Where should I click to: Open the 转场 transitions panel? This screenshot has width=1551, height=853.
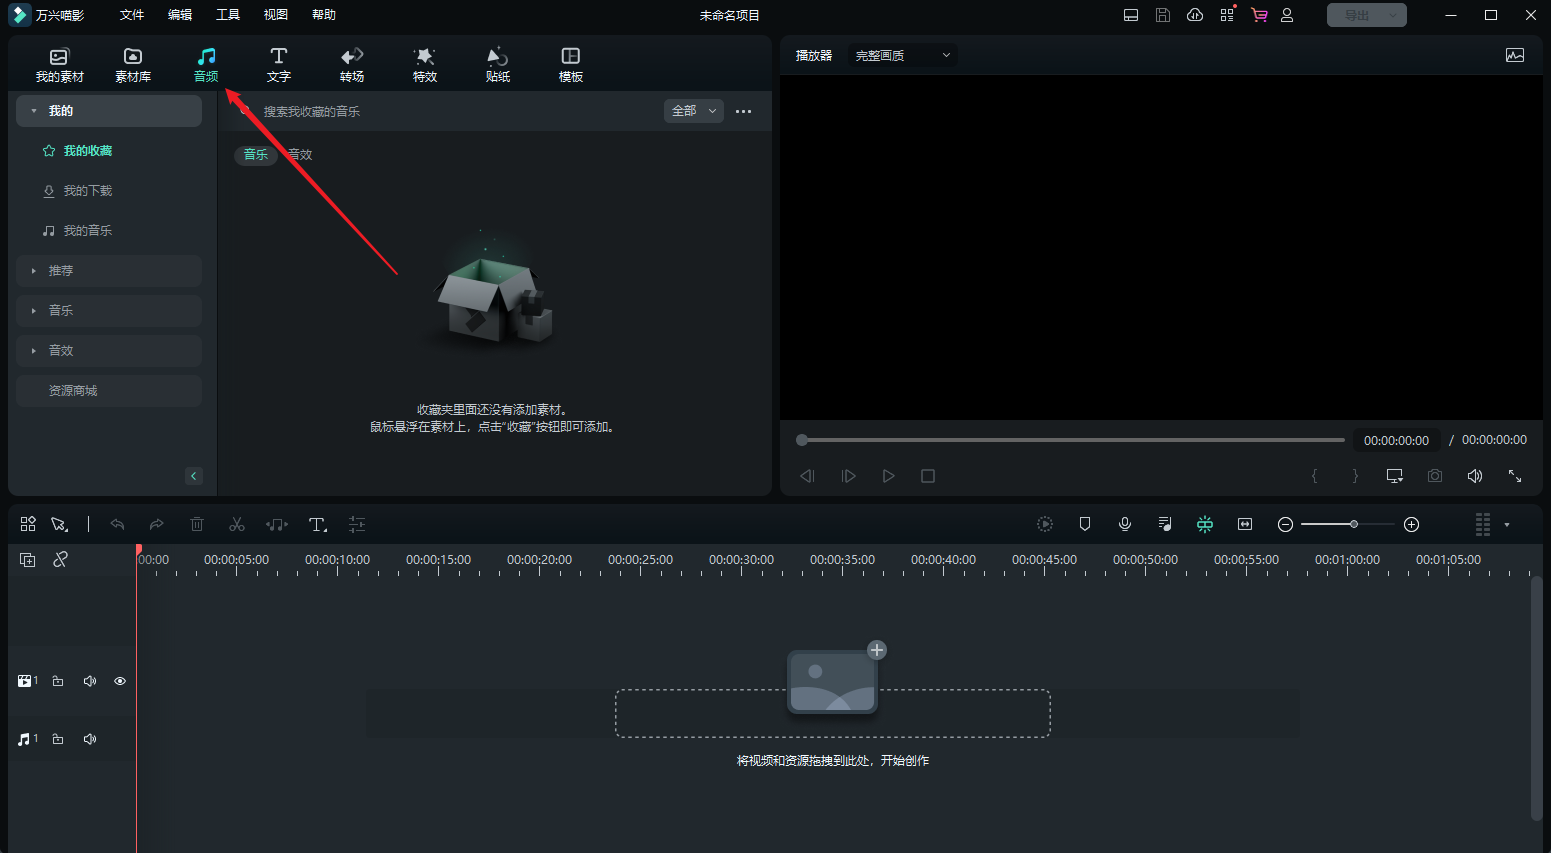click(x=351, y=64)
